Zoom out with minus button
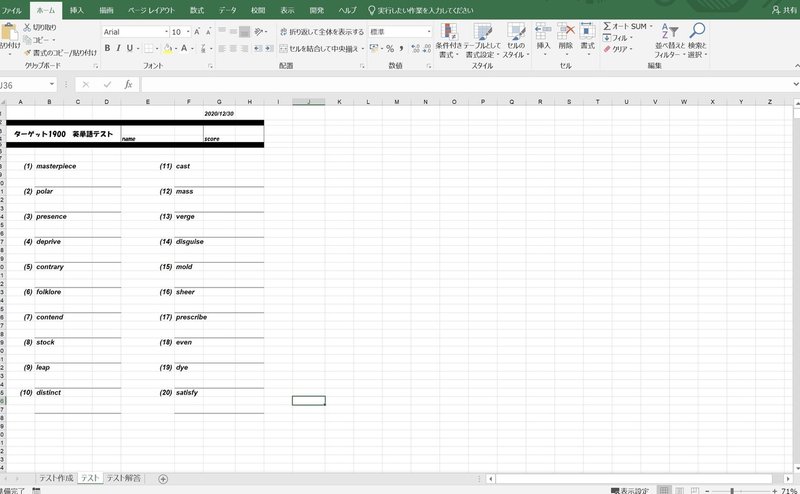Viewport: 800px width, 494px height. coord(707,490)
